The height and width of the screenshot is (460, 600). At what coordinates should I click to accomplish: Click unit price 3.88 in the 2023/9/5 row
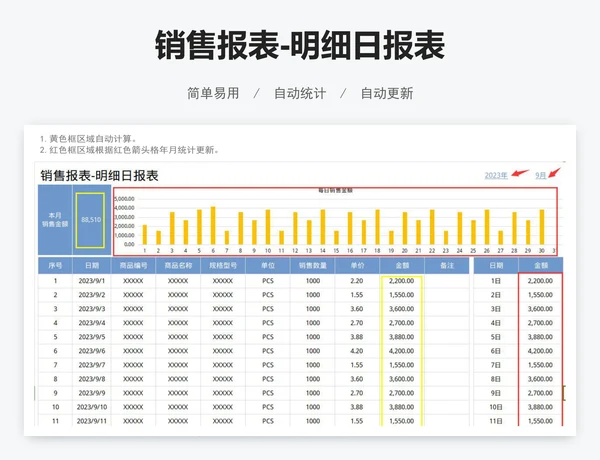[x=357, y=337]
